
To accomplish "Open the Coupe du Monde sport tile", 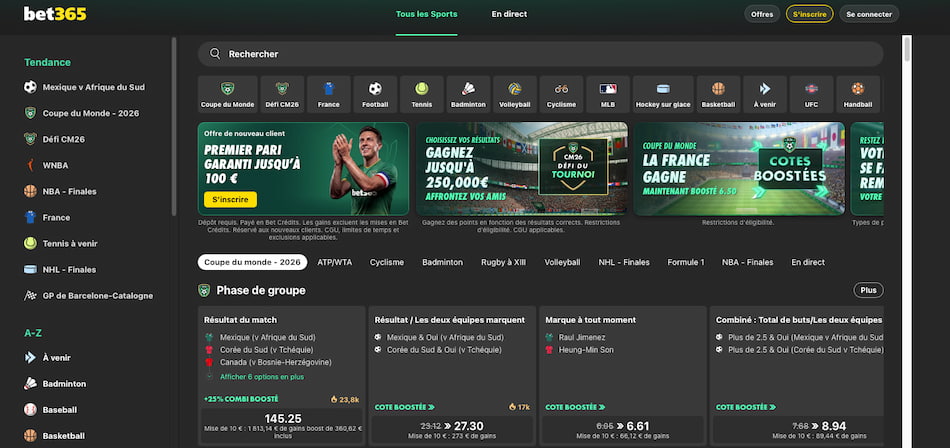I will pyautogui.click(x=227, y=95).
